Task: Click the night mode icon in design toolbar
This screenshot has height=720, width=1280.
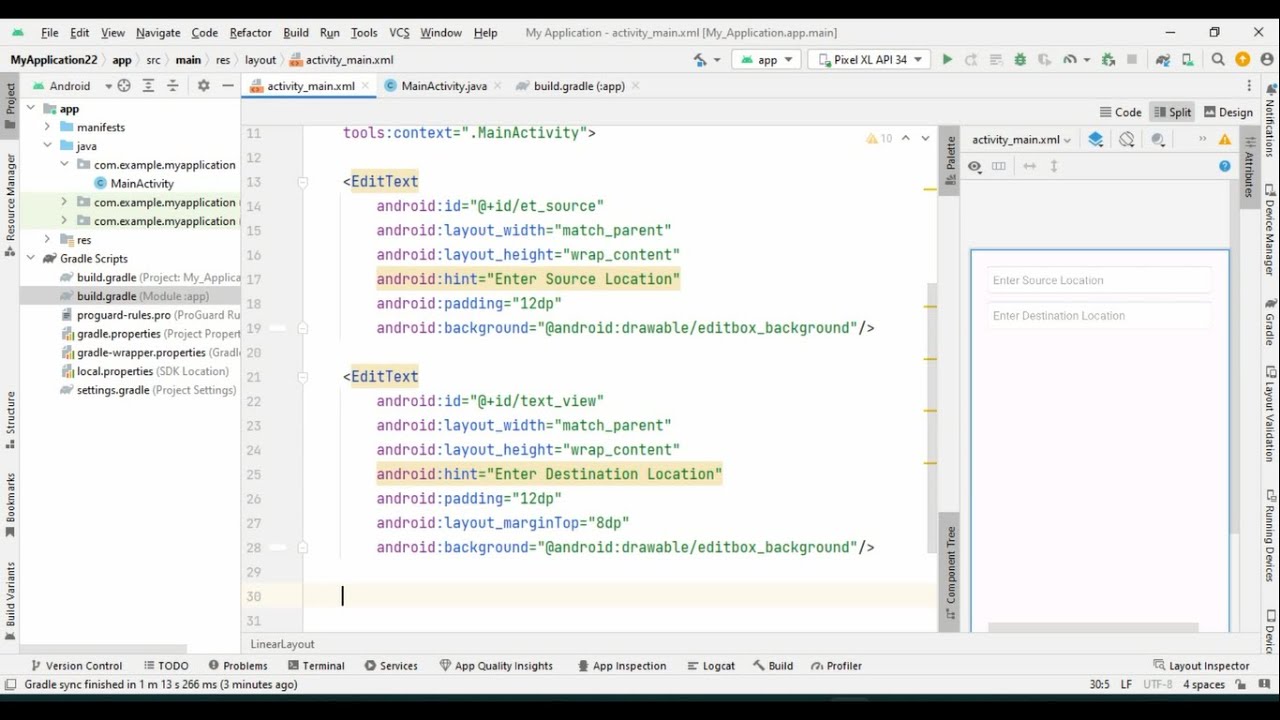Action: pyautogui.click(x=1158, y=140)
